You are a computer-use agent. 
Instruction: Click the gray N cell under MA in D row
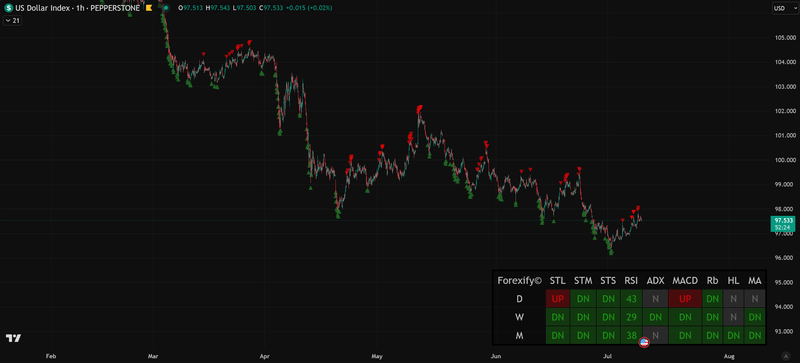click(x=755, y=299)
